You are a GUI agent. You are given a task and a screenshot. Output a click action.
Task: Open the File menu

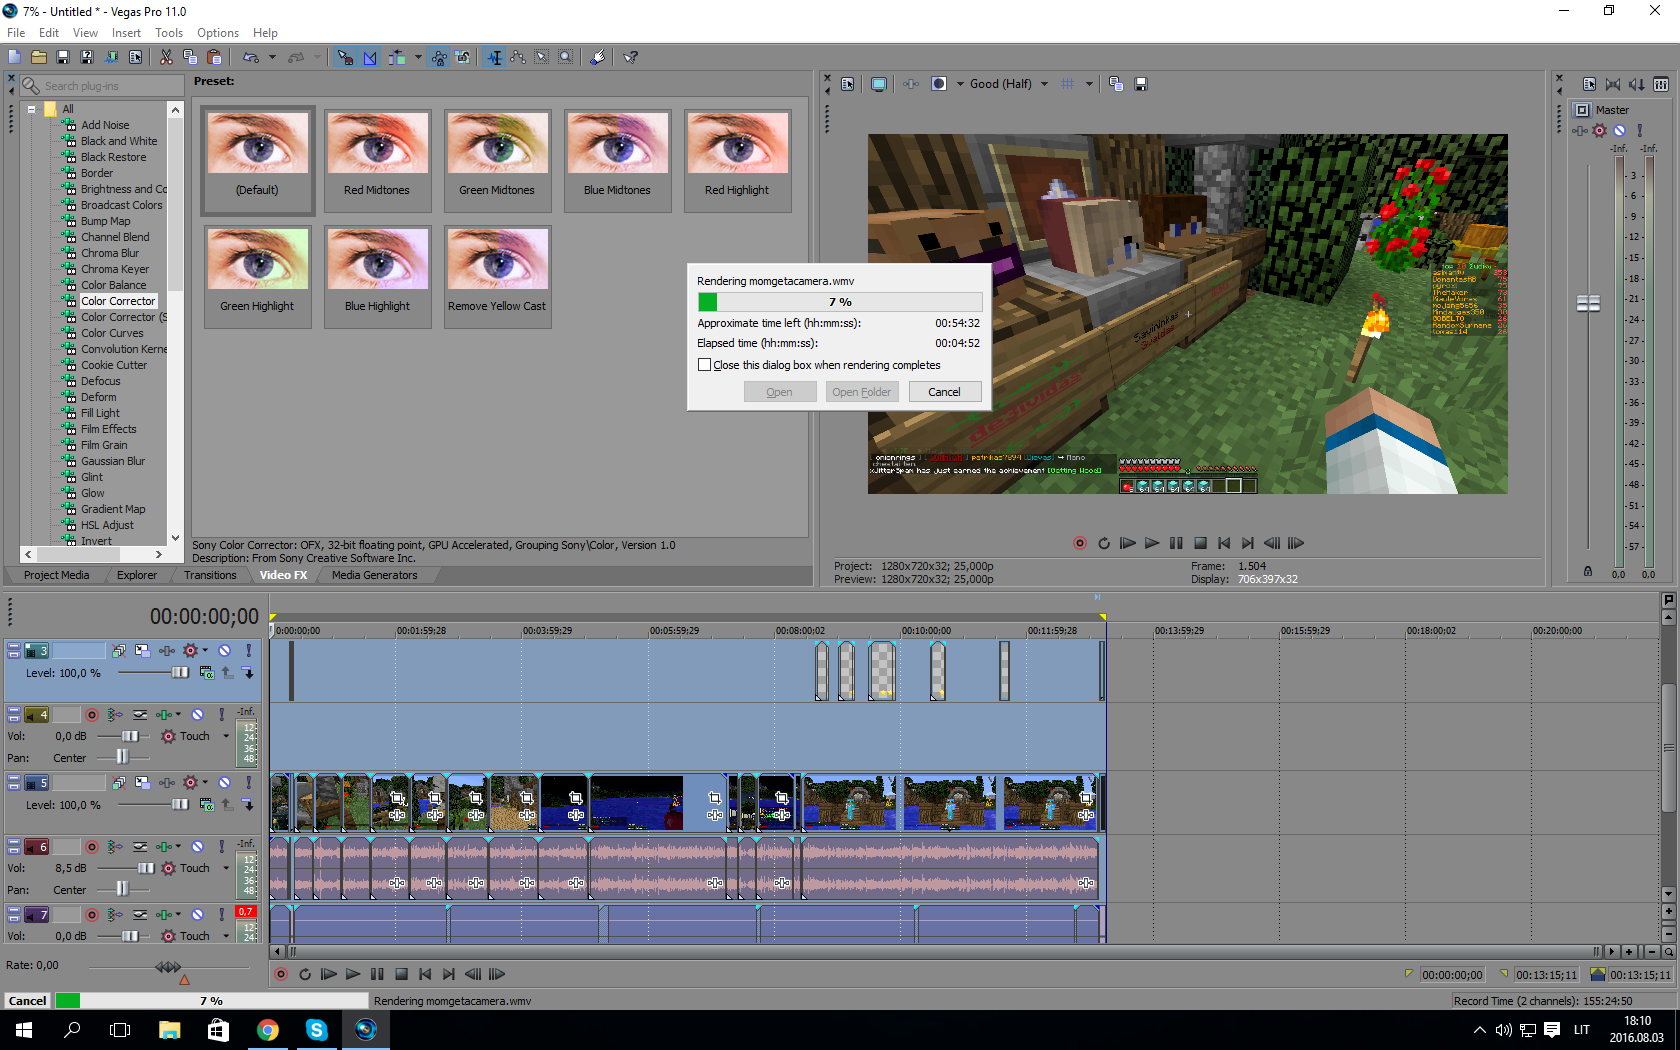point(16,33)
